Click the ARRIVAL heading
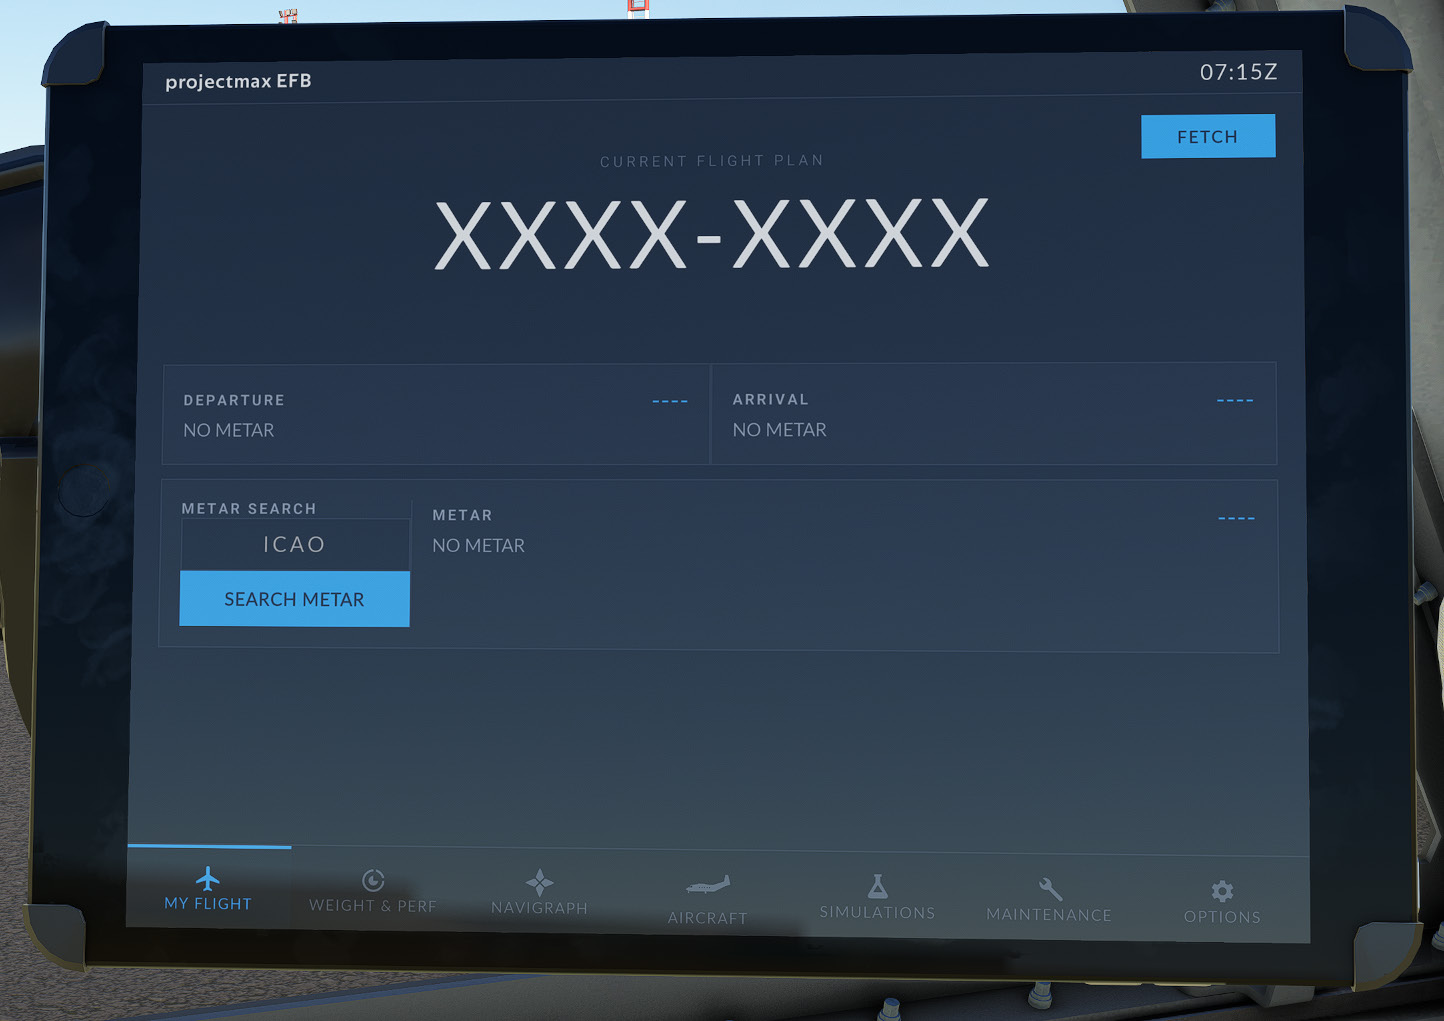The width and height of the screenshot is (1444, 1021). (770, 399)
